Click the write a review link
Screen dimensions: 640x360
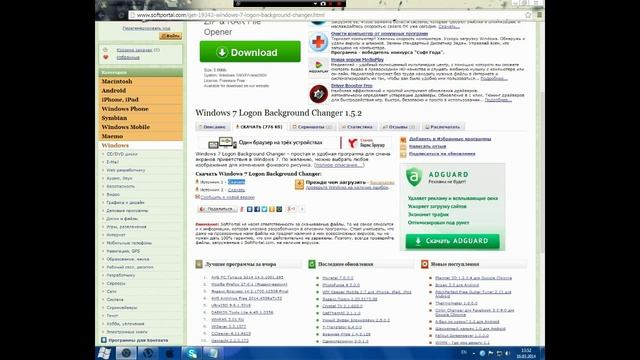(427, 146)
